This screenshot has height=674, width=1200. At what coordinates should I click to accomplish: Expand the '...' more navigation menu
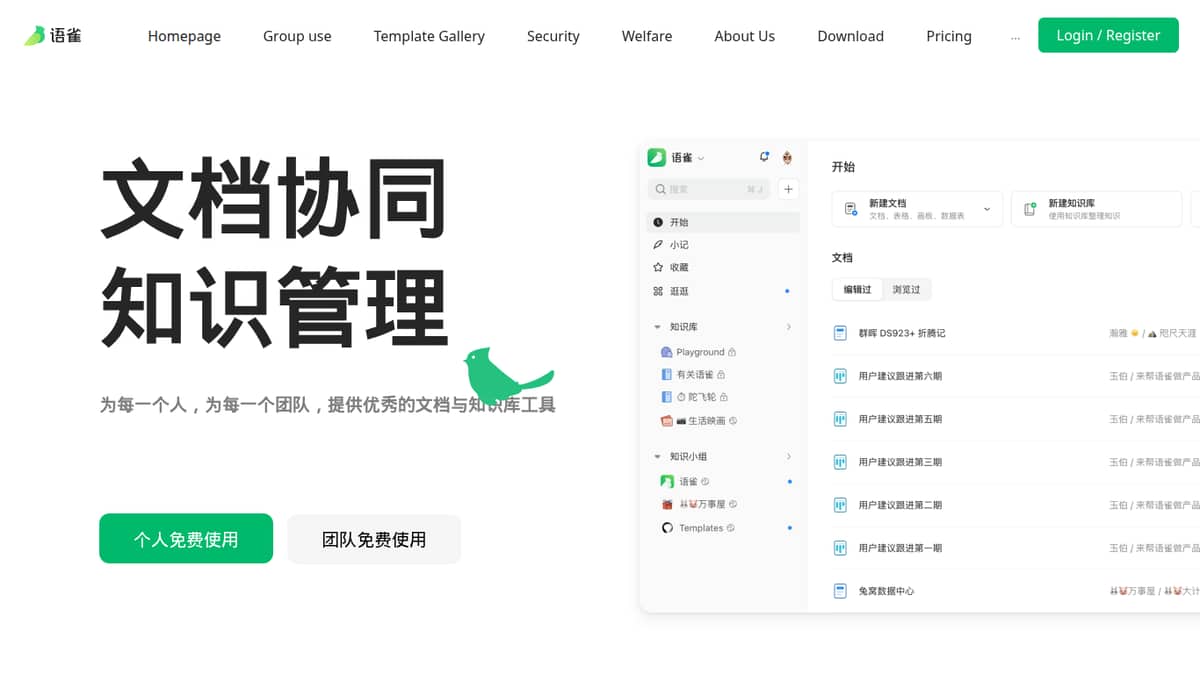(x=1015, y=37)
